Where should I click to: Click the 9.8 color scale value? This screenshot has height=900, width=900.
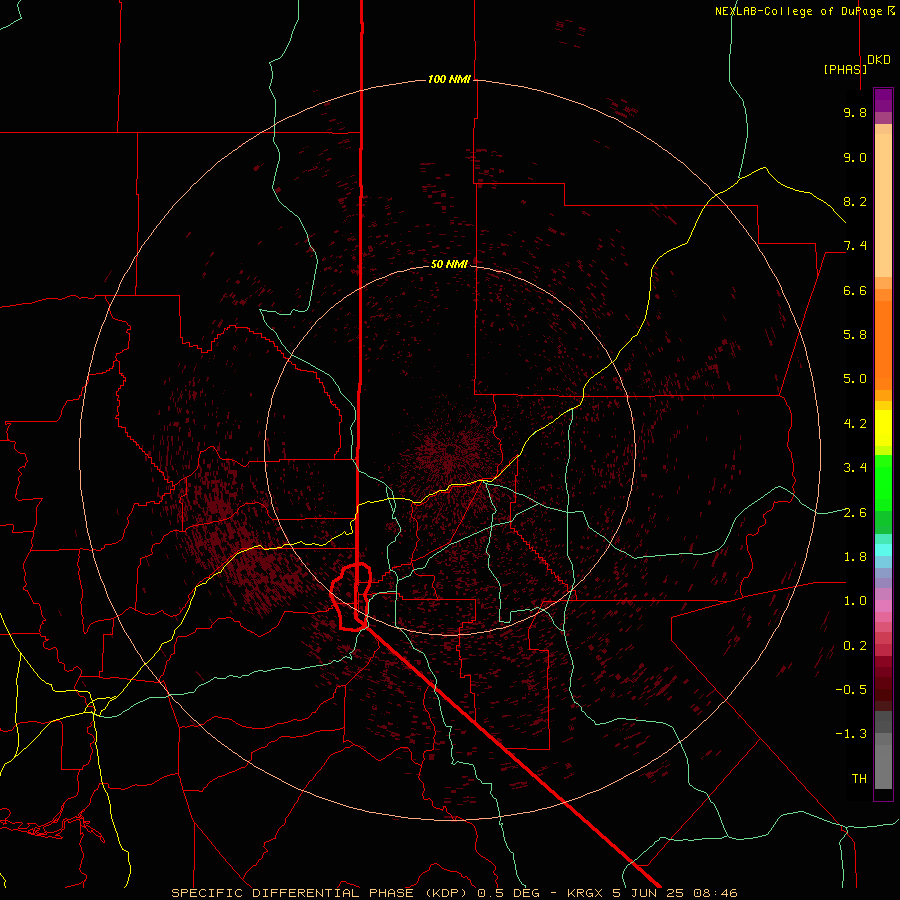855,112
